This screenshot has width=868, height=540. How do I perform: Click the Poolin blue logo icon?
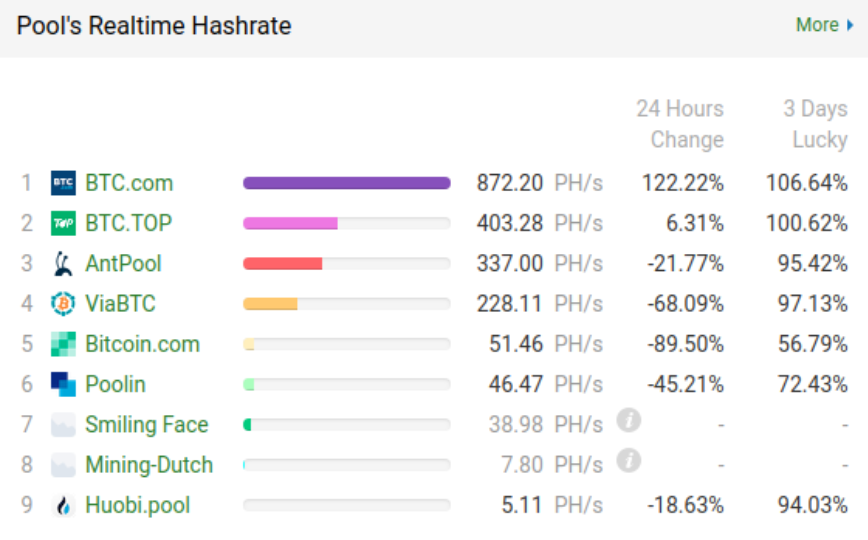point(63,384)
